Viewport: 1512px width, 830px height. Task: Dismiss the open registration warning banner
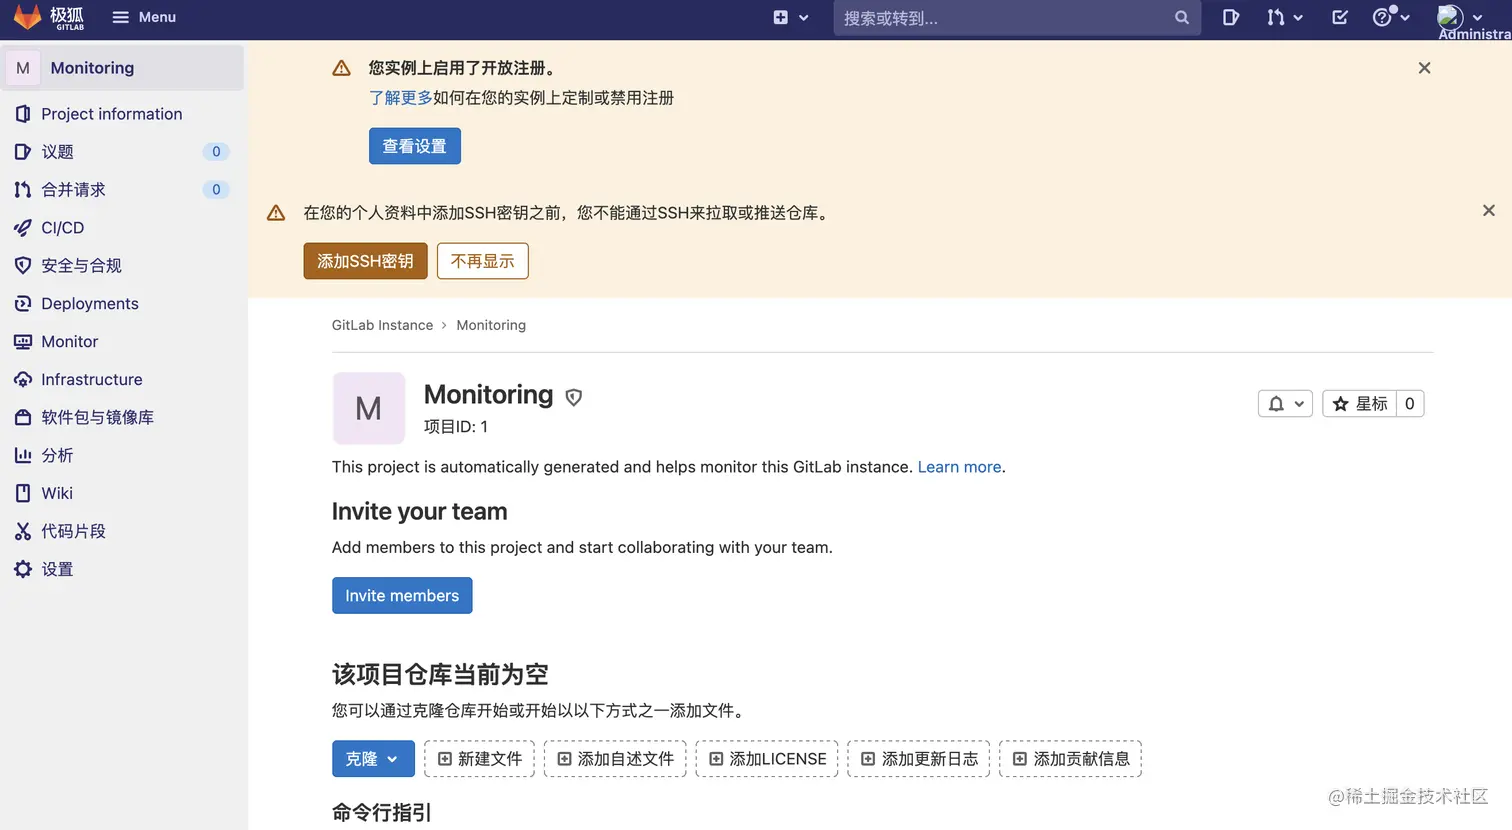1424,68
